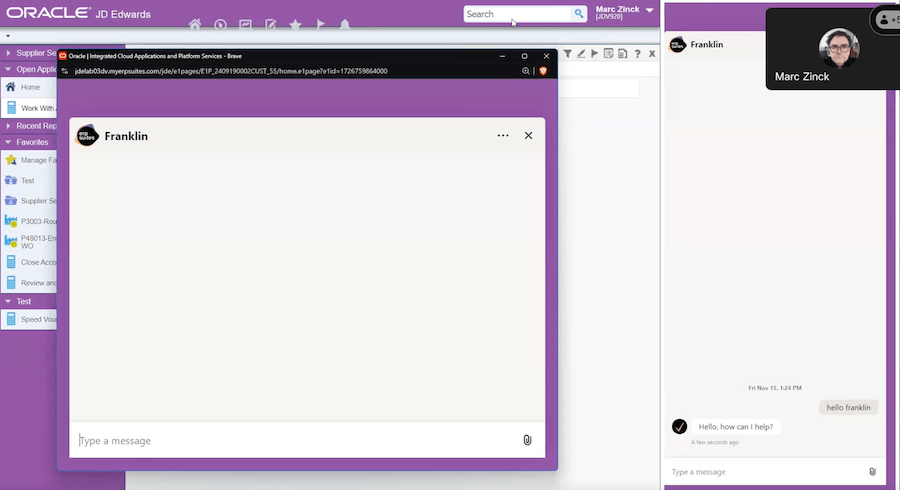The width and height of the screenshot is (900, 490).
Task: Click the edit note icon in the header
Action: (270, 25)
